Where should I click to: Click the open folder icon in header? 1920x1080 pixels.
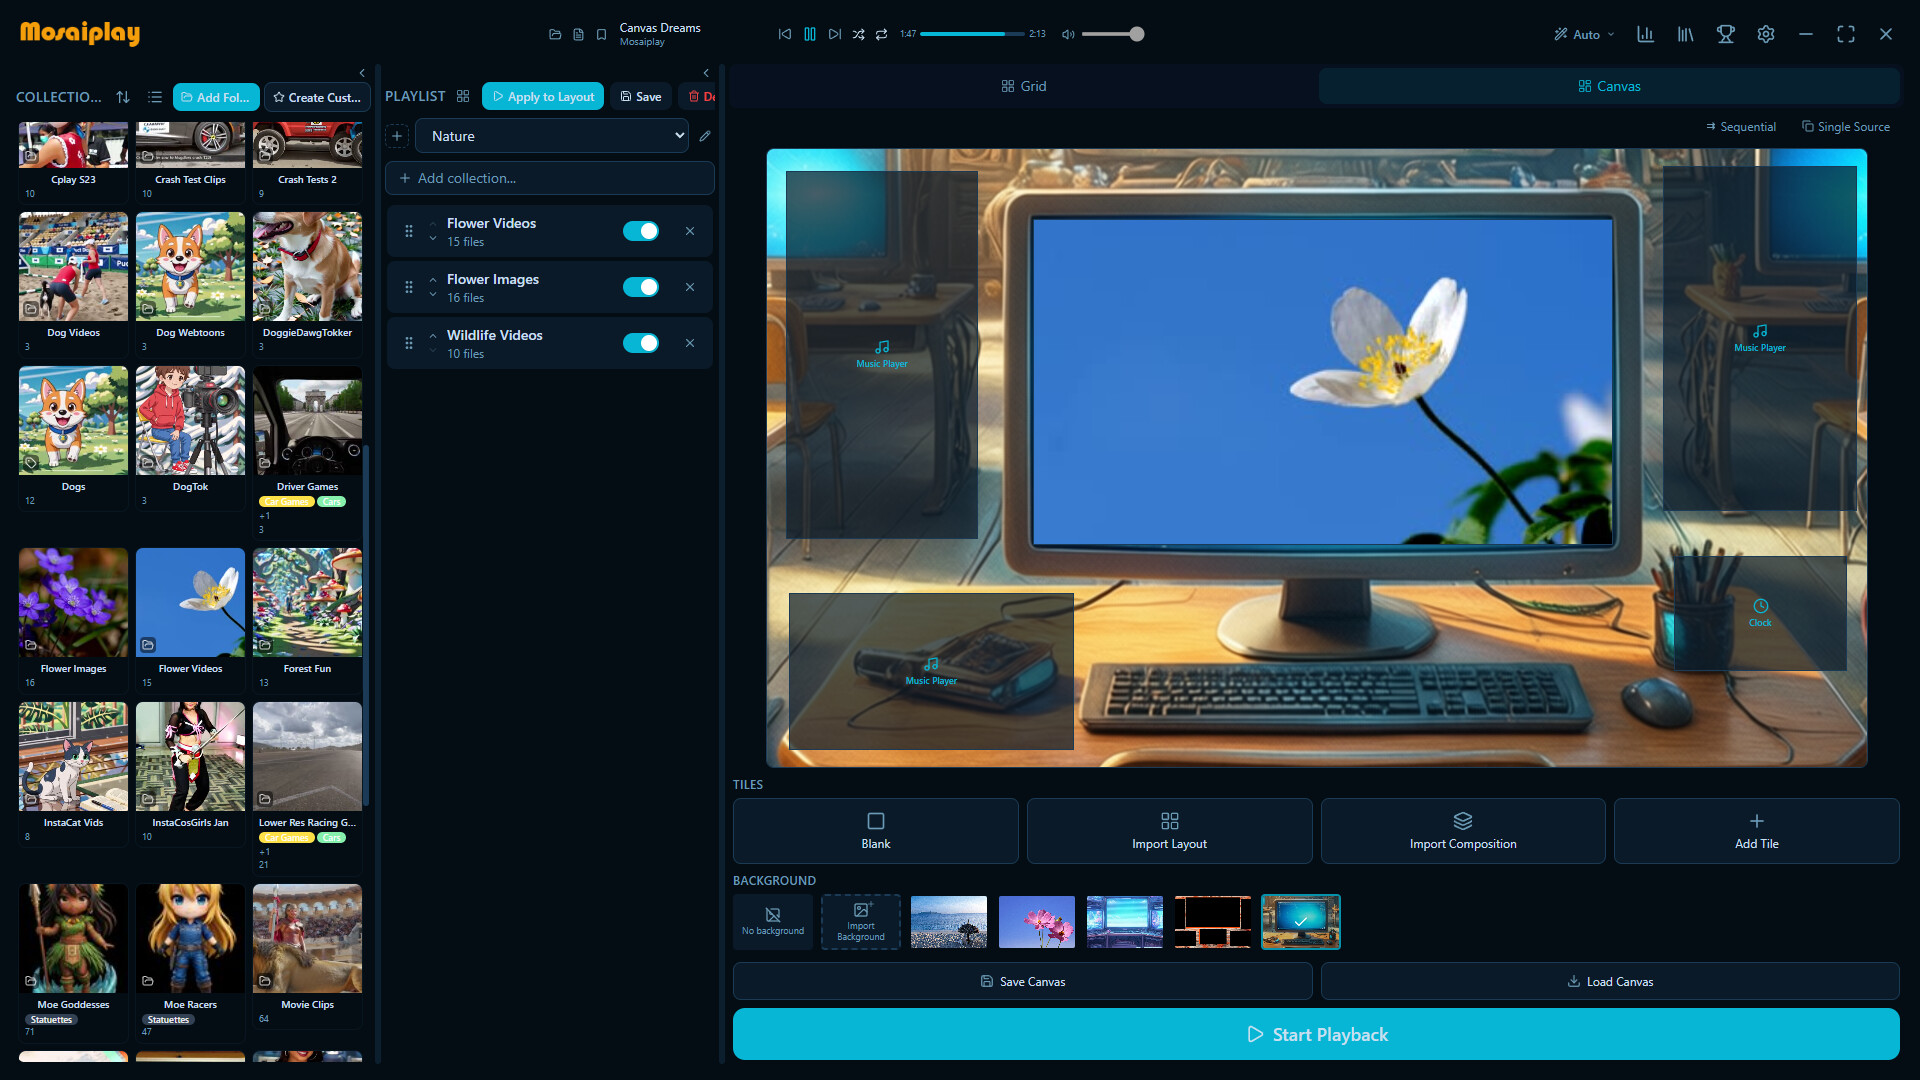tap(555, 34)
